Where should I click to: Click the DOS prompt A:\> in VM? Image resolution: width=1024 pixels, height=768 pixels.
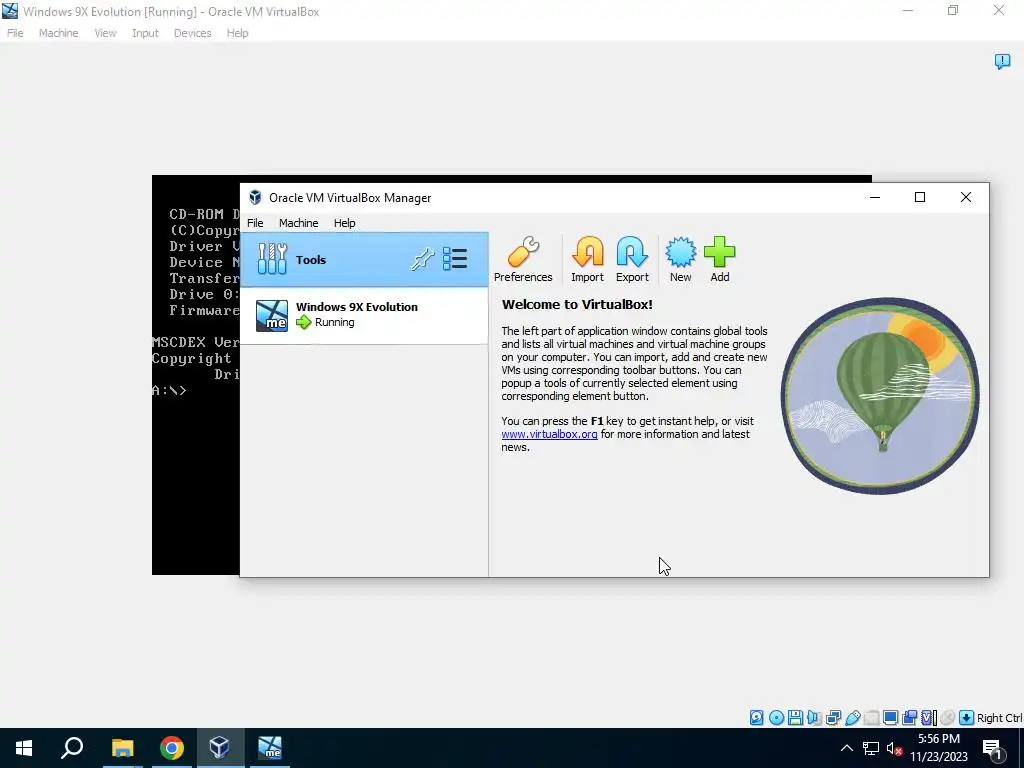(170, 391)
